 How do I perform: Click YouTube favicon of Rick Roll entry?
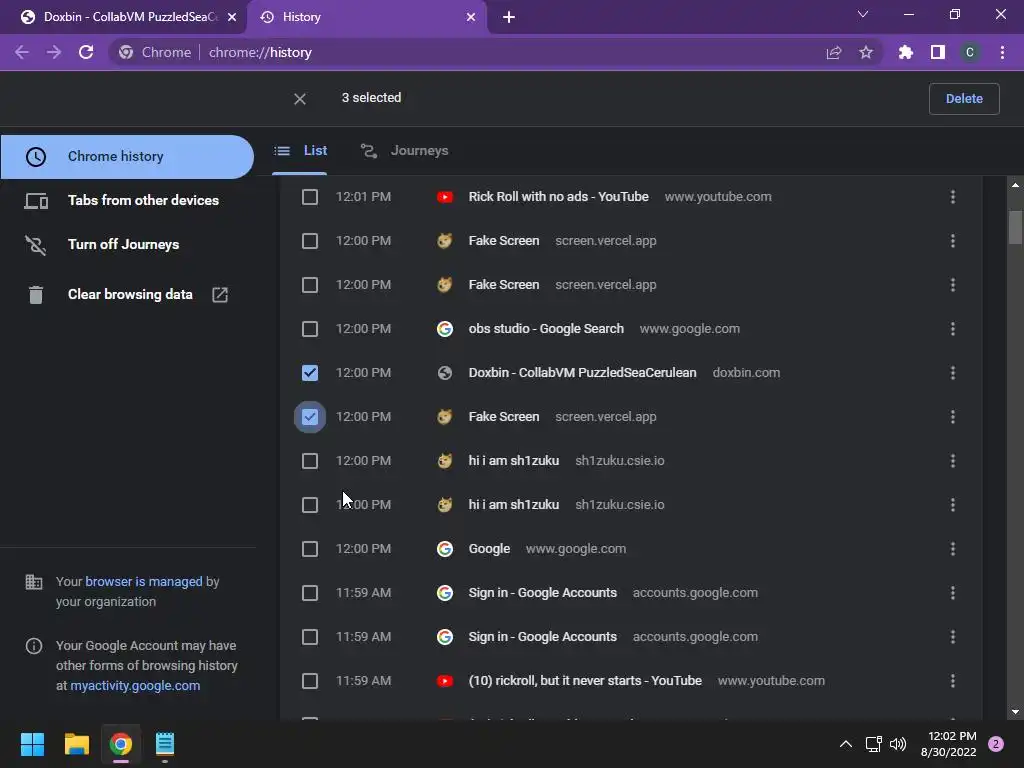(445, 197)
